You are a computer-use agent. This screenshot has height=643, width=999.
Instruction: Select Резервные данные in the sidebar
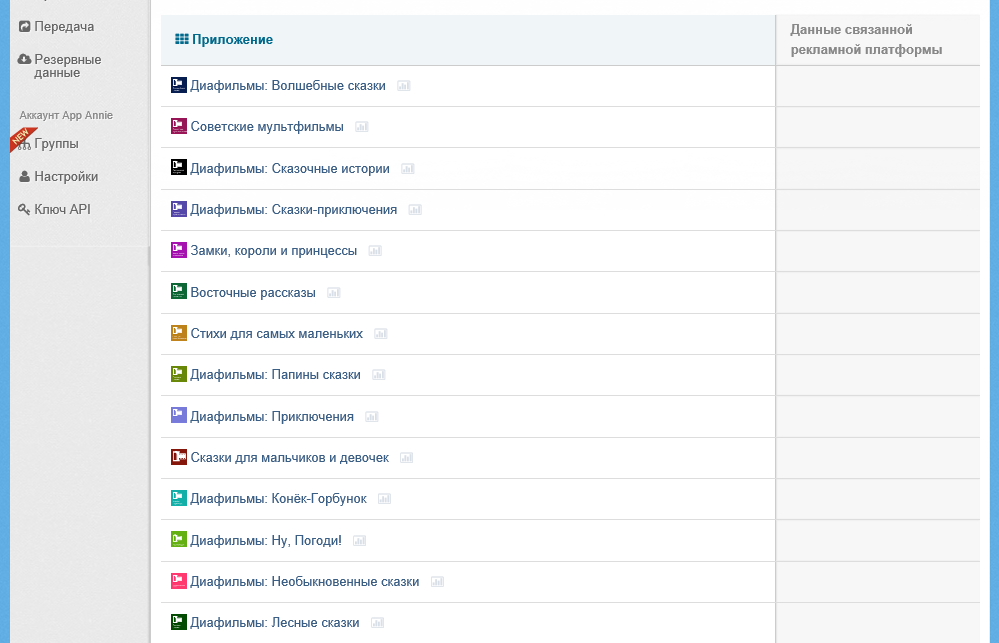[x=67, y=66]
